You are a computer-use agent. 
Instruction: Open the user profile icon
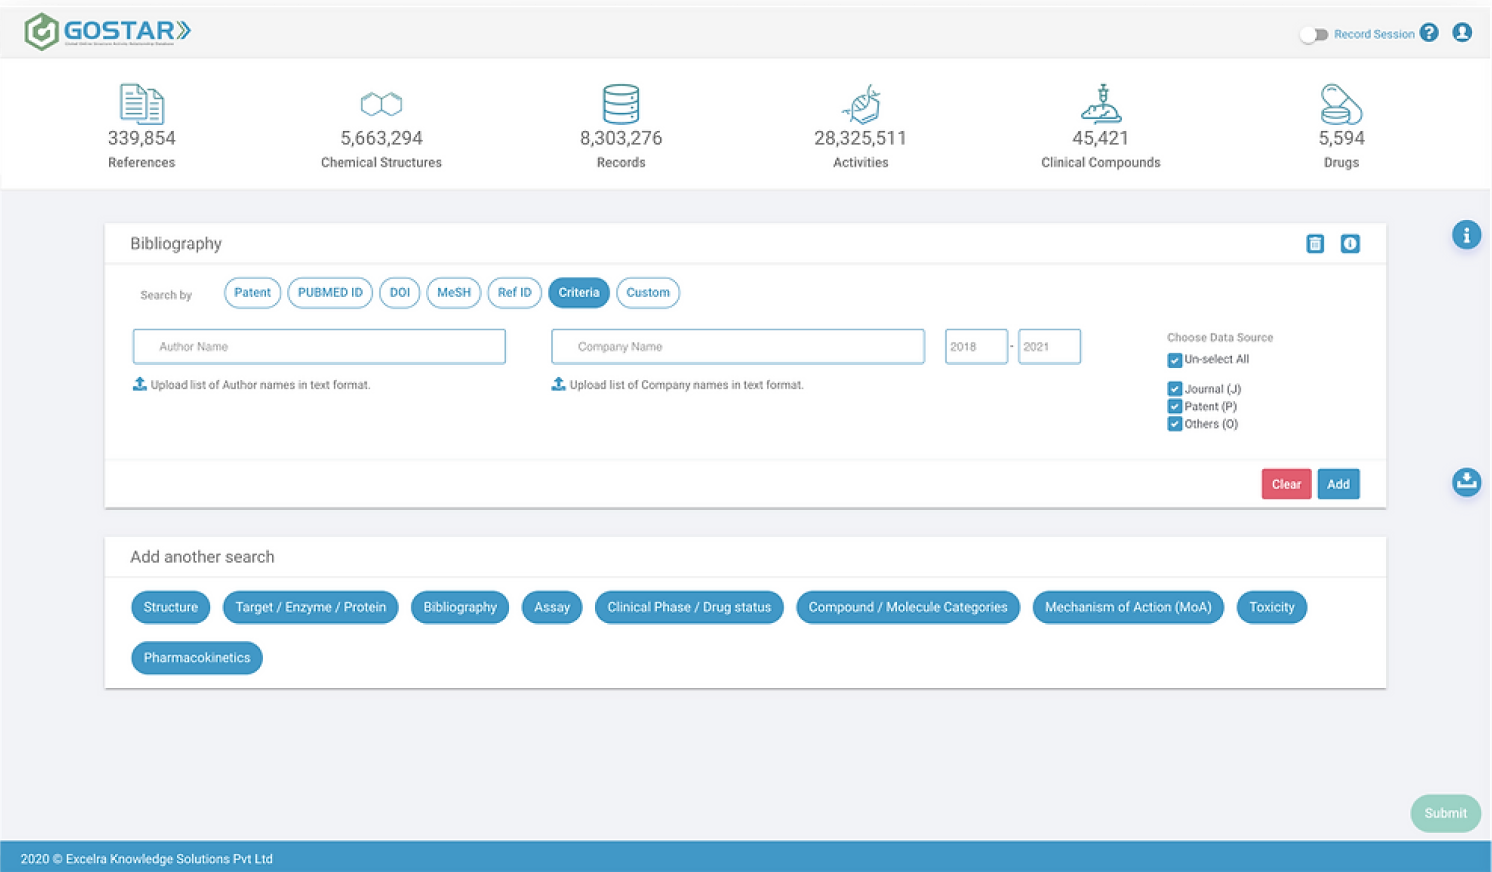point(1462,33)
